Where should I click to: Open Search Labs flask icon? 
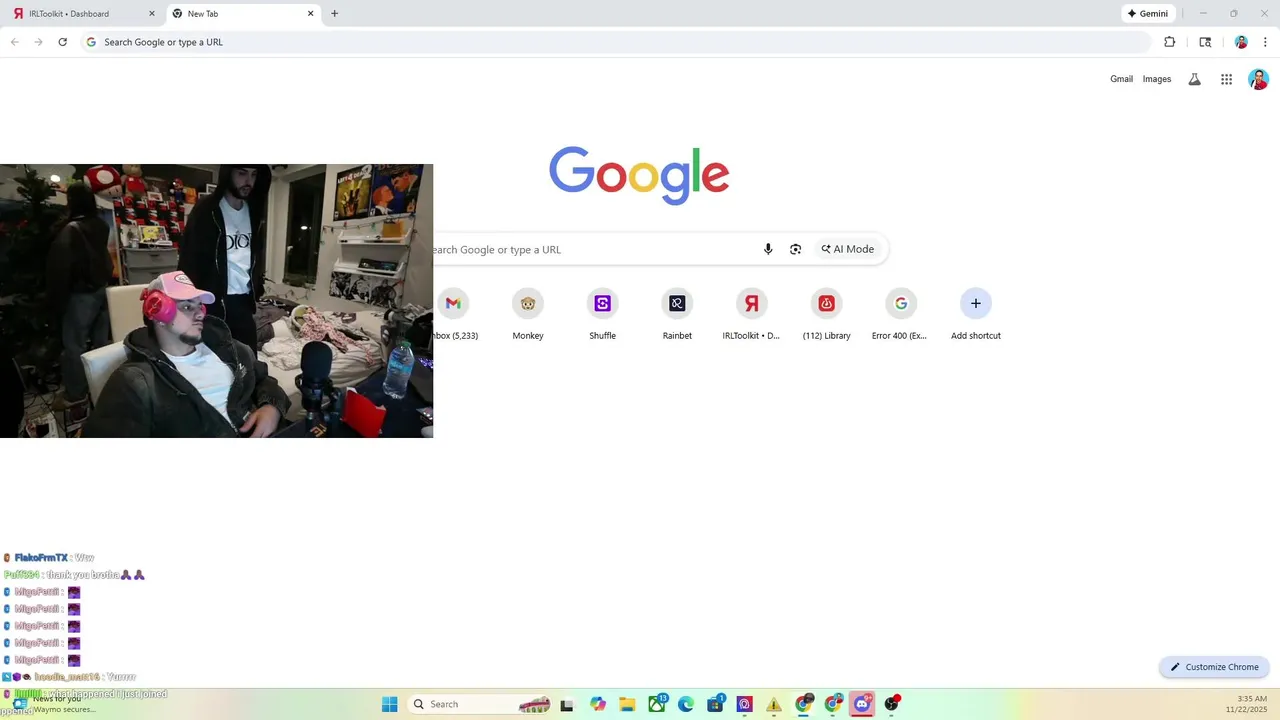[x=1194, y=79]
